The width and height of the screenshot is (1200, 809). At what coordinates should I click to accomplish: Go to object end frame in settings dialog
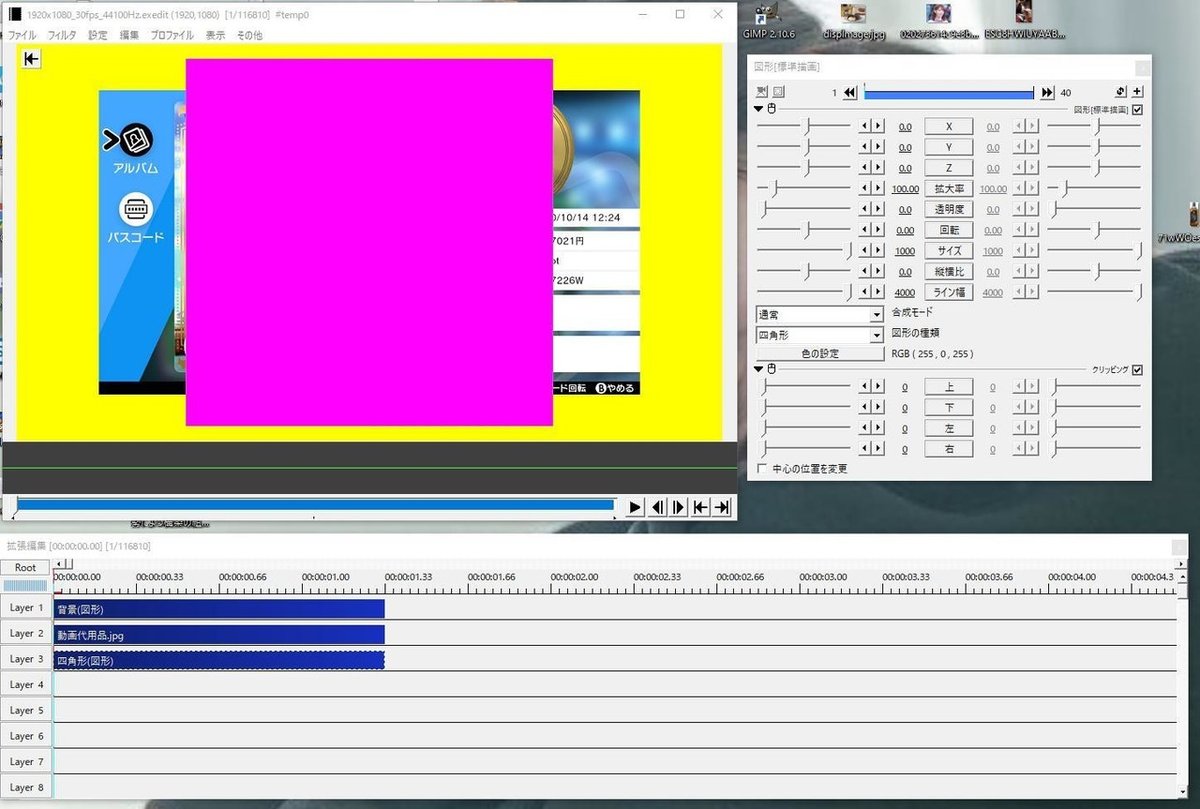pos(1047,93)
